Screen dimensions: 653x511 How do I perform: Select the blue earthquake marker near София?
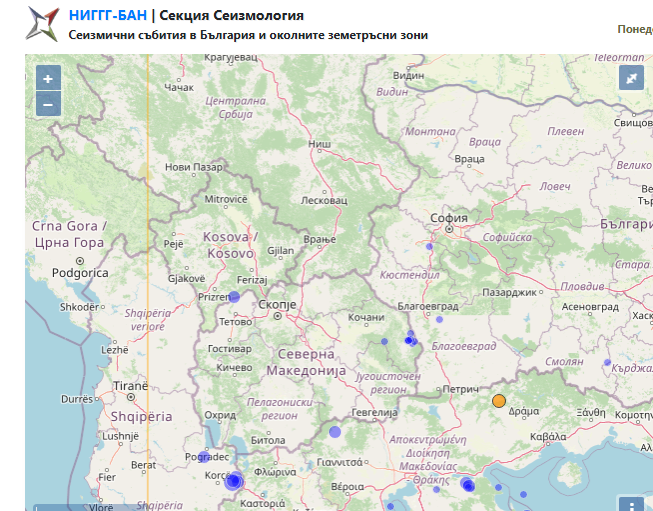430,245
